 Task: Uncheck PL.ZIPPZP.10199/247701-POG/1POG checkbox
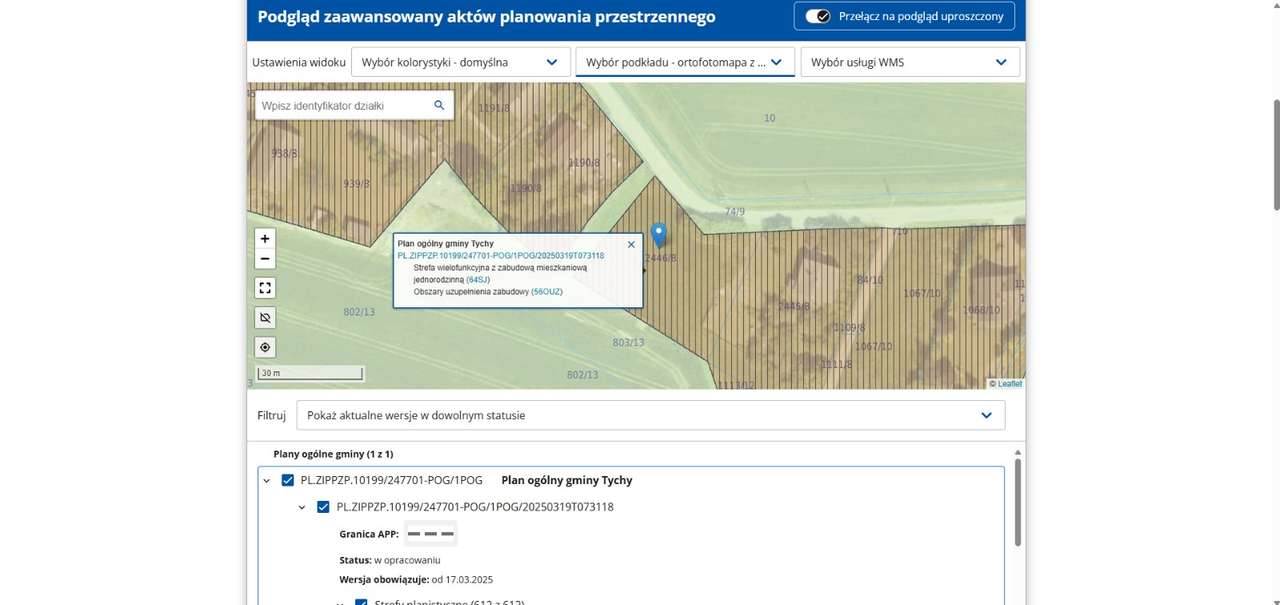[288, 480]
